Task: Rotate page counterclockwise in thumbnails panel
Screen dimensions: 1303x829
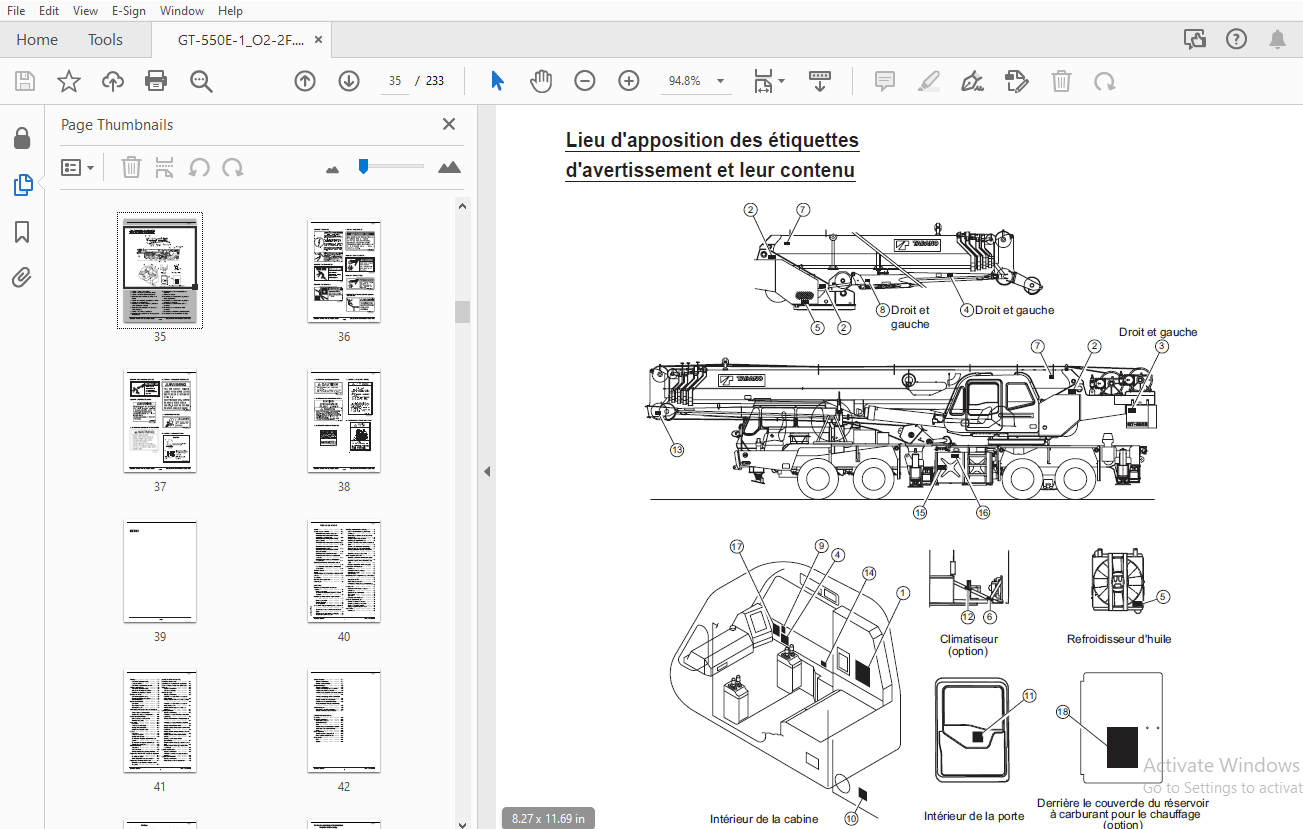Action: (x=199, y=167)
